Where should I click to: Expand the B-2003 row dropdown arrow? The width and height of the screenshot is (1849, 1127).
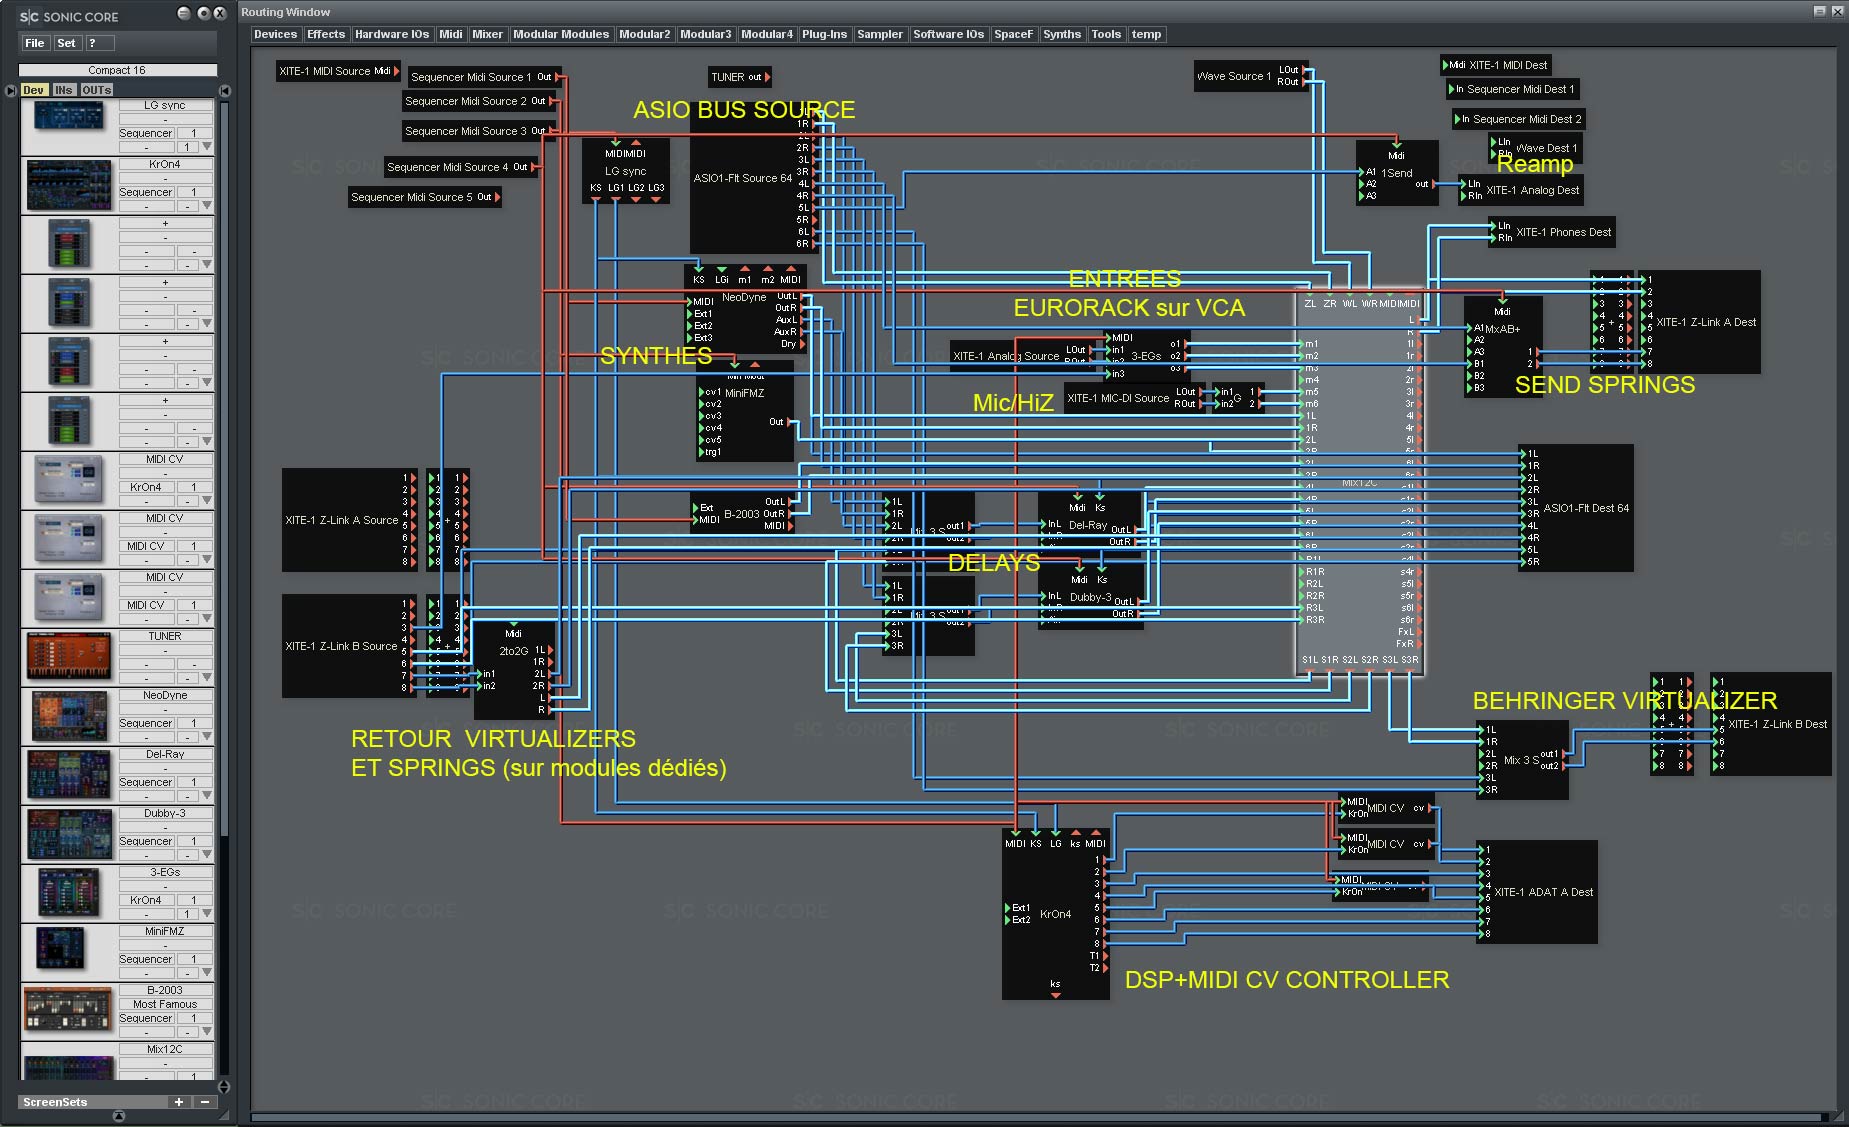pos(207,1032)
